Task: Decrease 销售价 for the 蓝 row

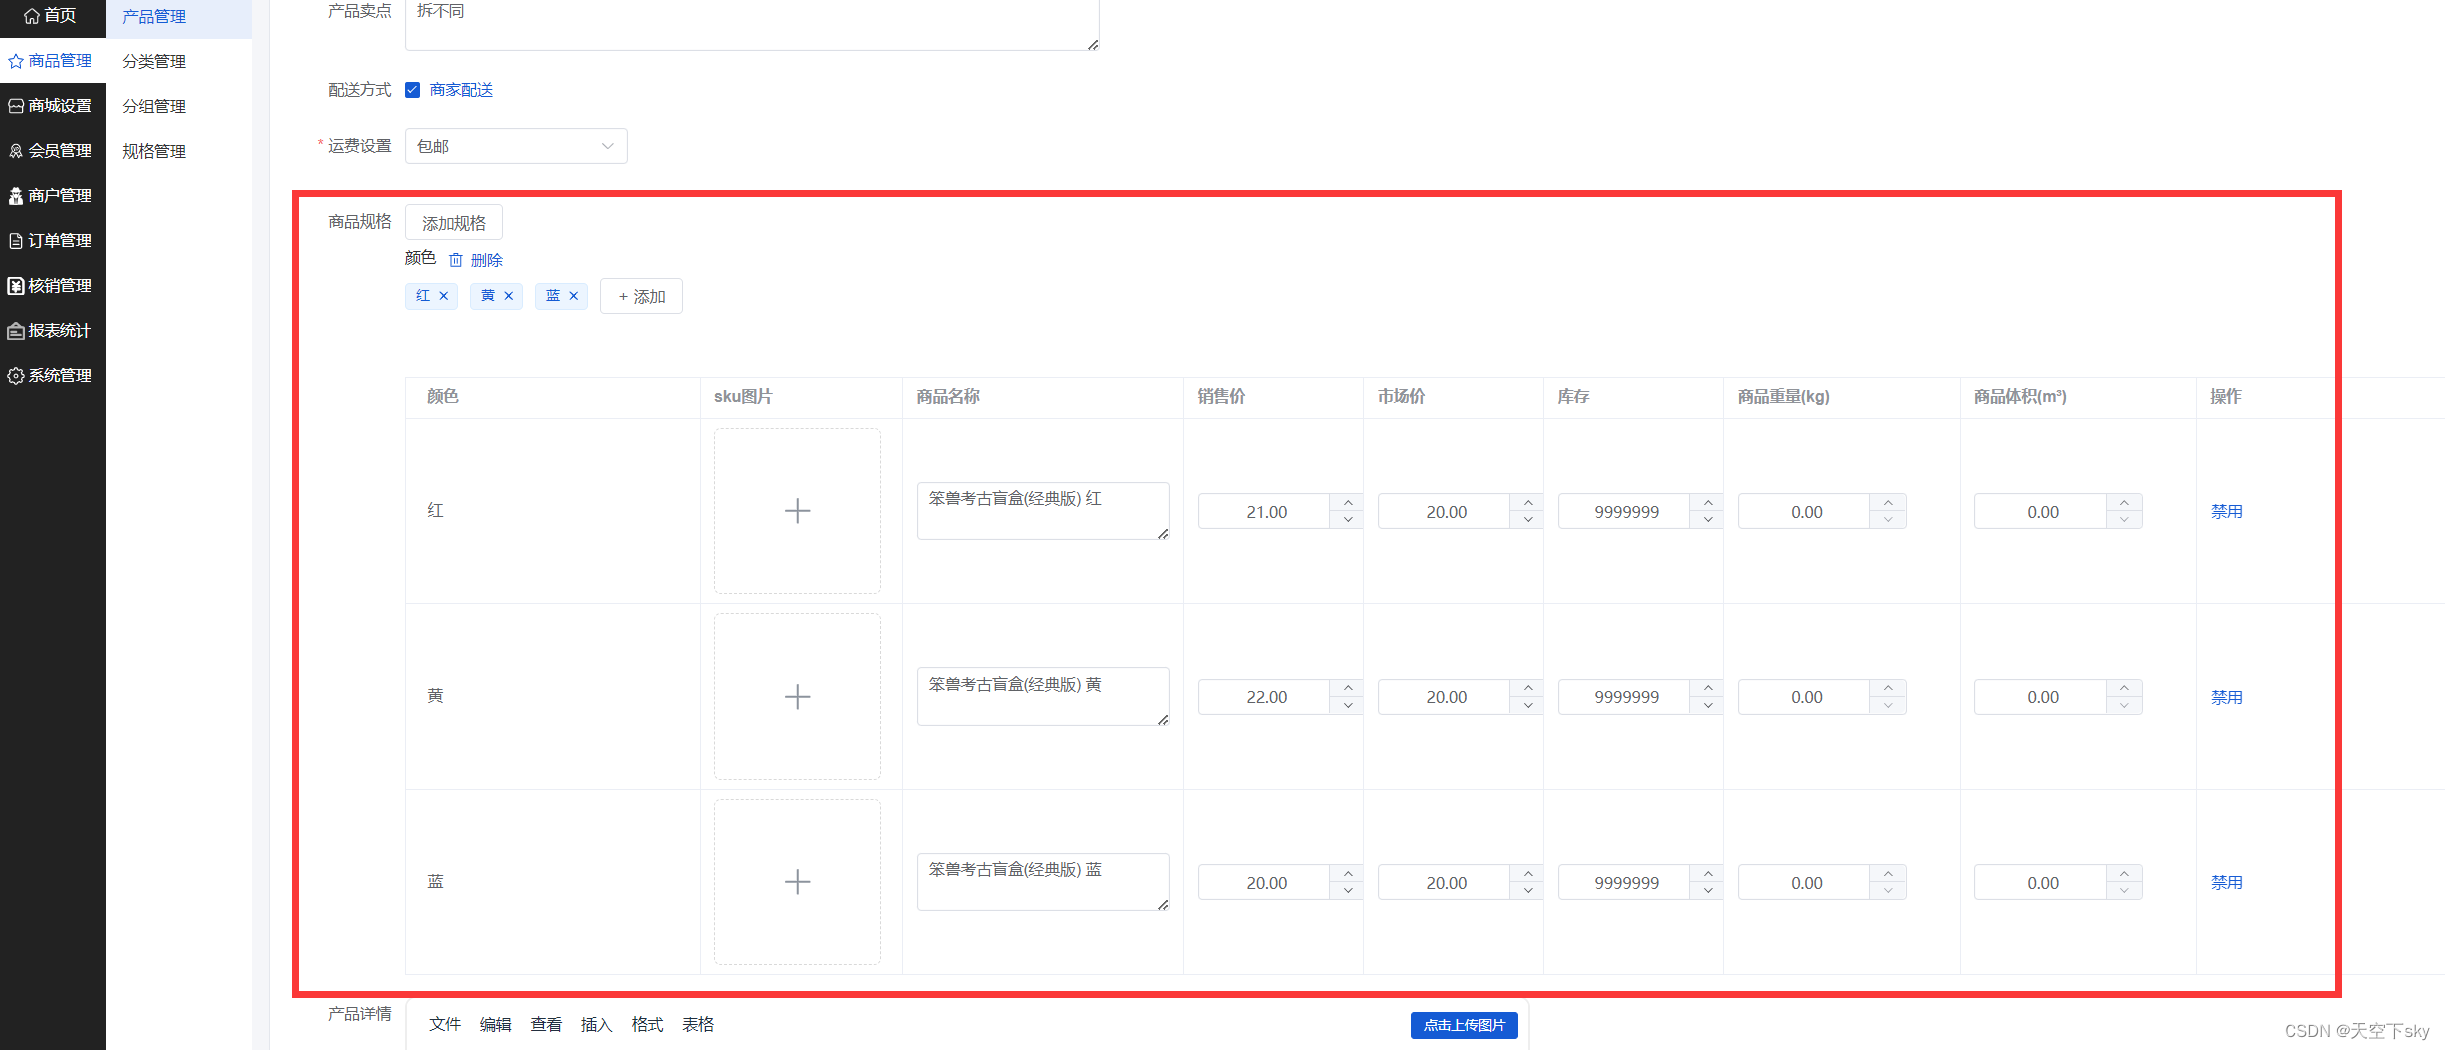Action: coord(1348,891)
